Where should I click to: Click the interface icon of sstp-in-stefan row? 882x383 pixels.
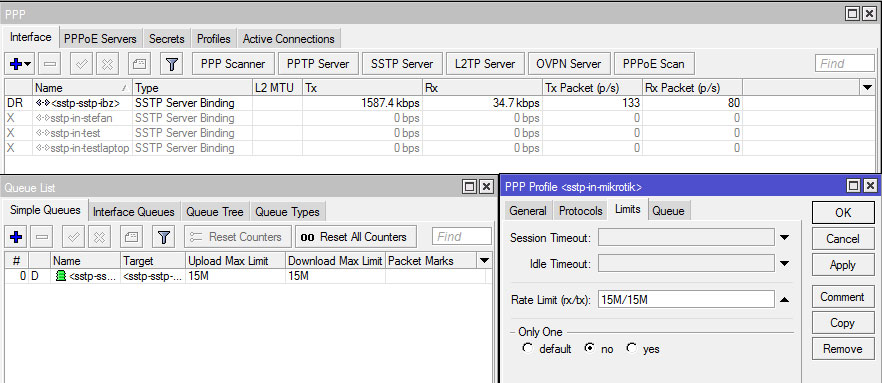click(42, 118)
